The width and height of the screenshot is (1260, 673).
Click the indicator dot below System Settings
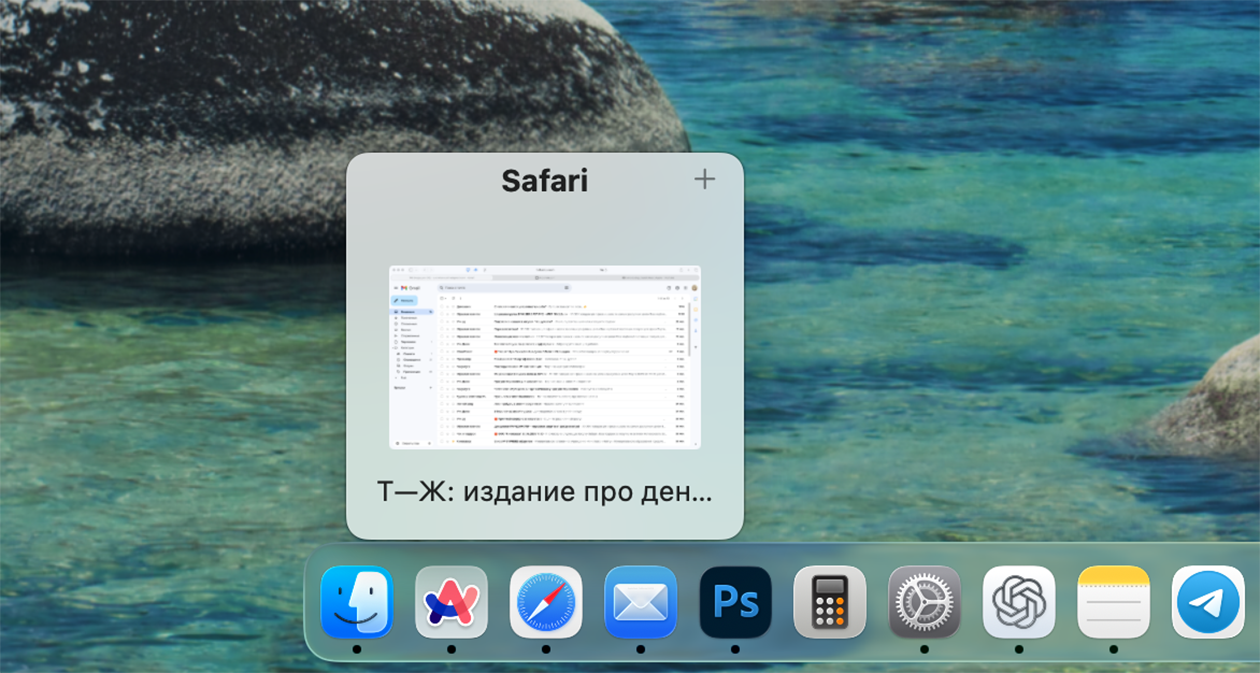click(x=924, y=649)
